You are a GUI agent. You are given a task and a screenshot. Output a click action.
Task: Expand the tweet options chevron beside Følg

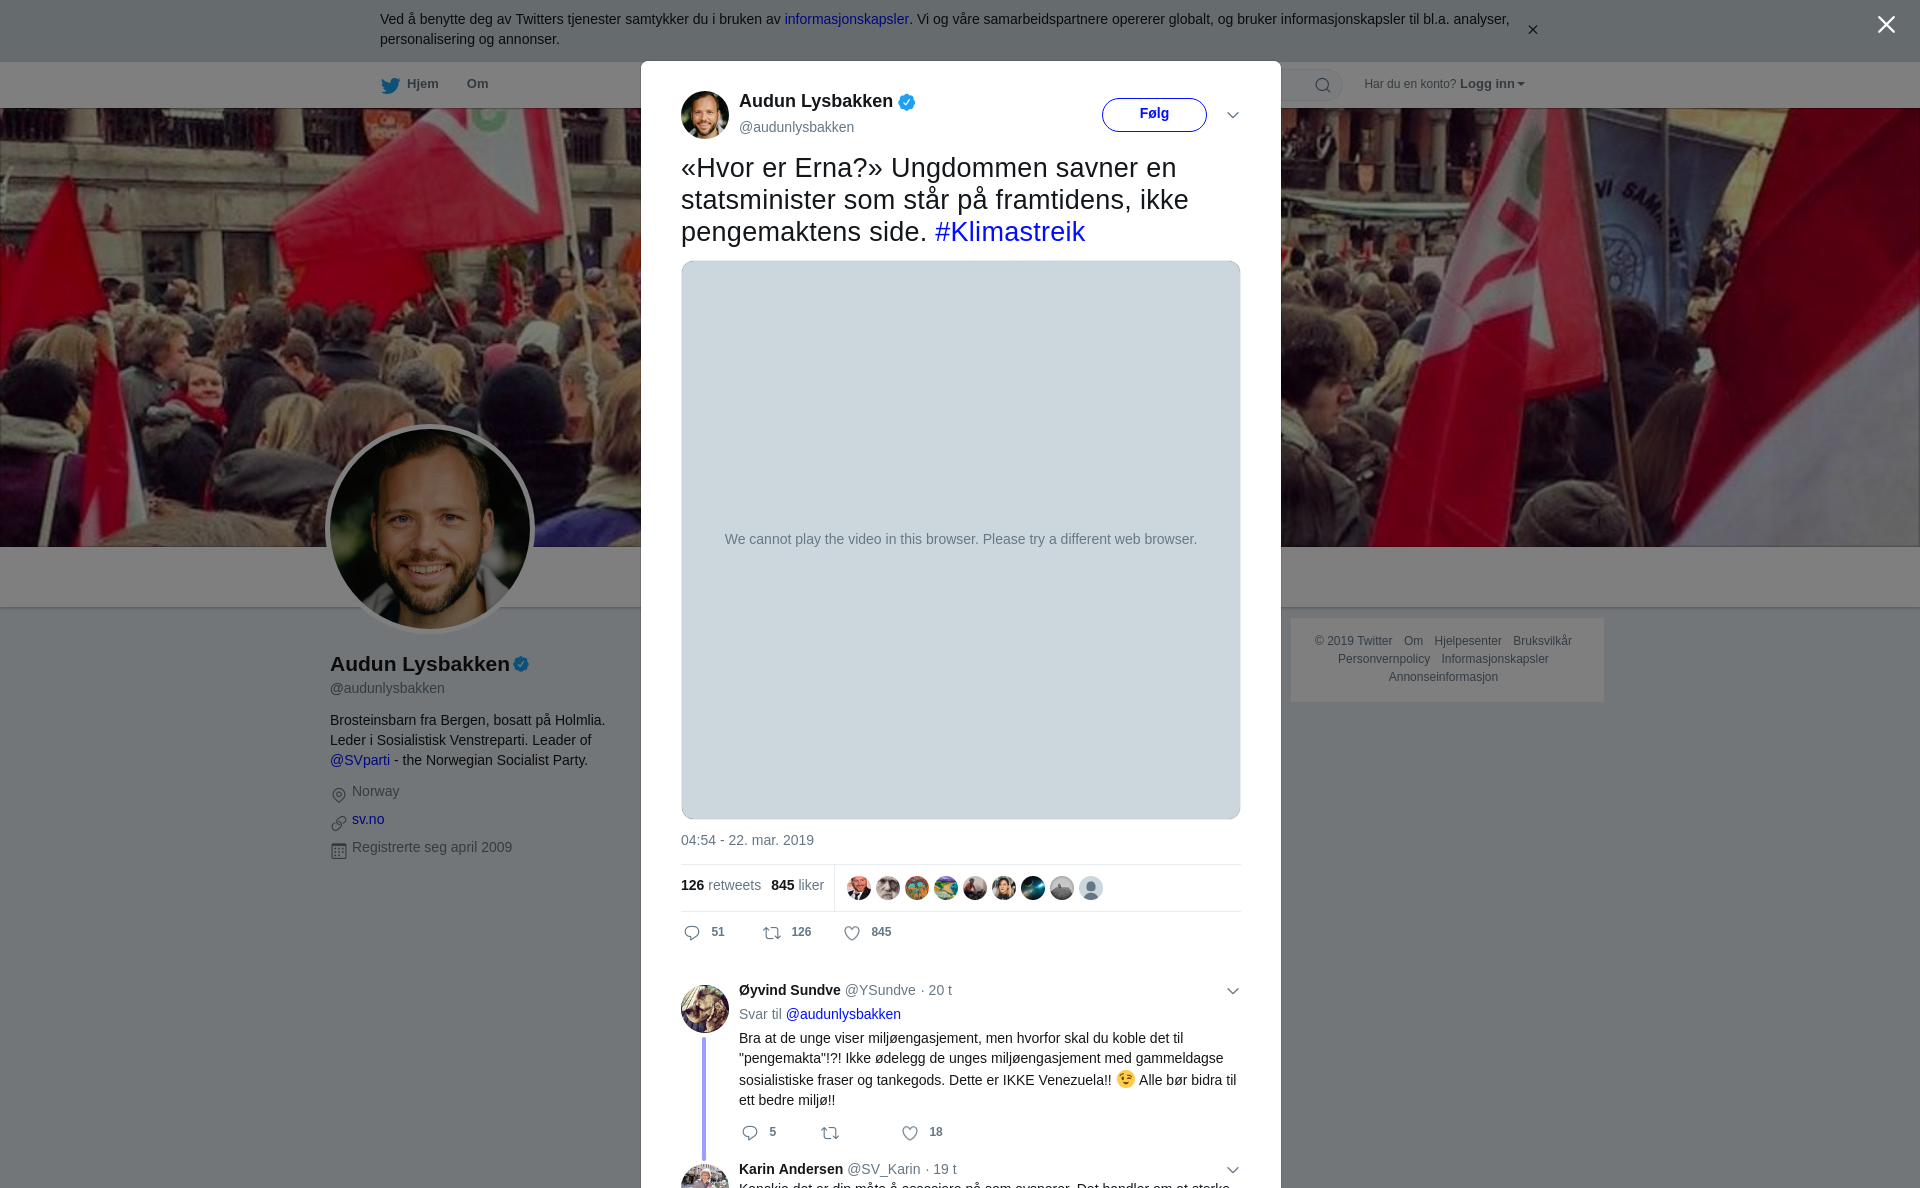pos(1233,115)
